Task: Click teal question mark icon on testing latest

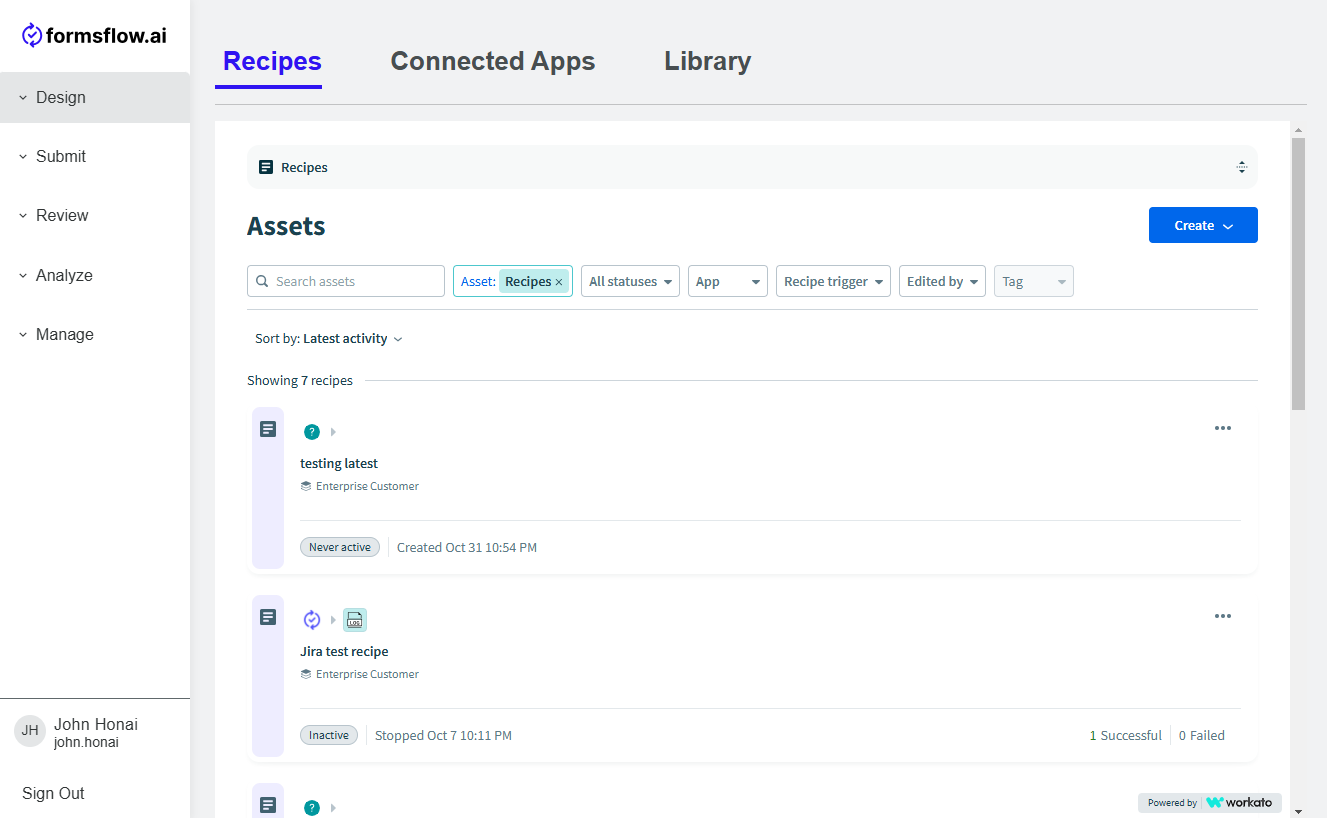Action: pos(312,432)
